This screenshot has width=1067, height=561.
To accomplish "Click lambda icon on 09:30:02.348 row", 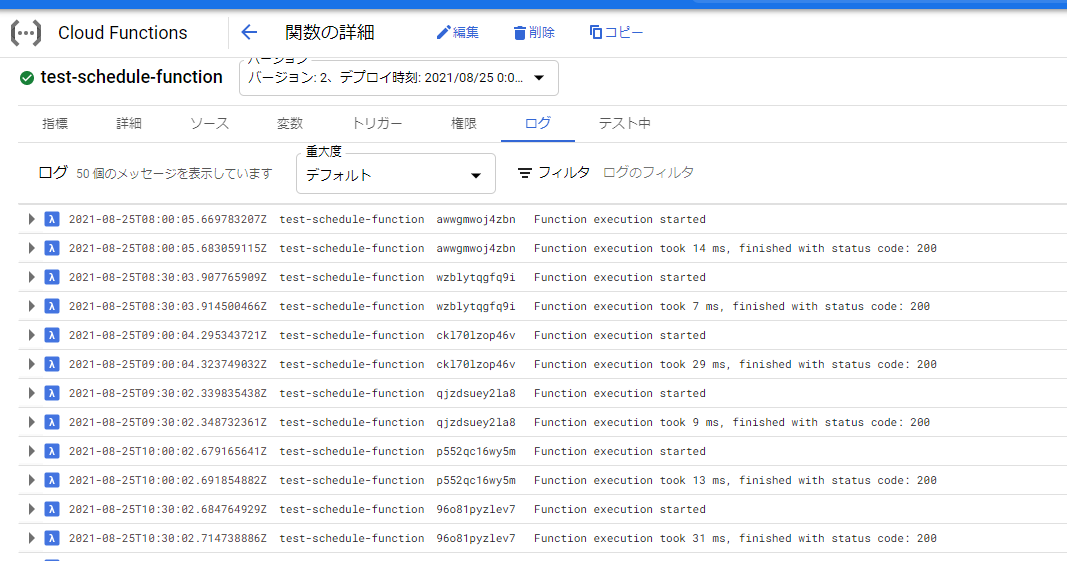I will coord(52,422).
